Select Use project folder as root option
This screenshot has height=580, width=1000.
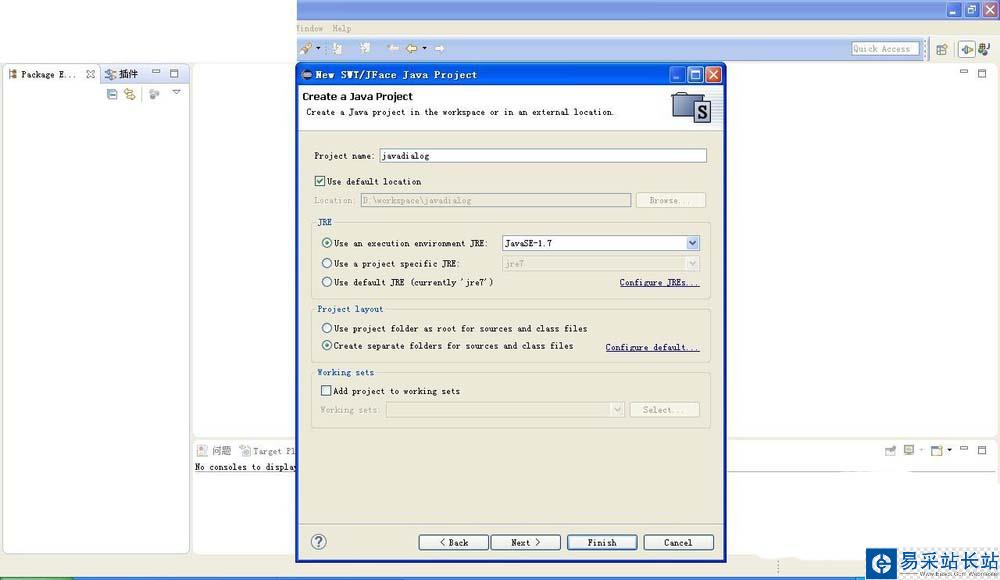(x=327, y=328)
